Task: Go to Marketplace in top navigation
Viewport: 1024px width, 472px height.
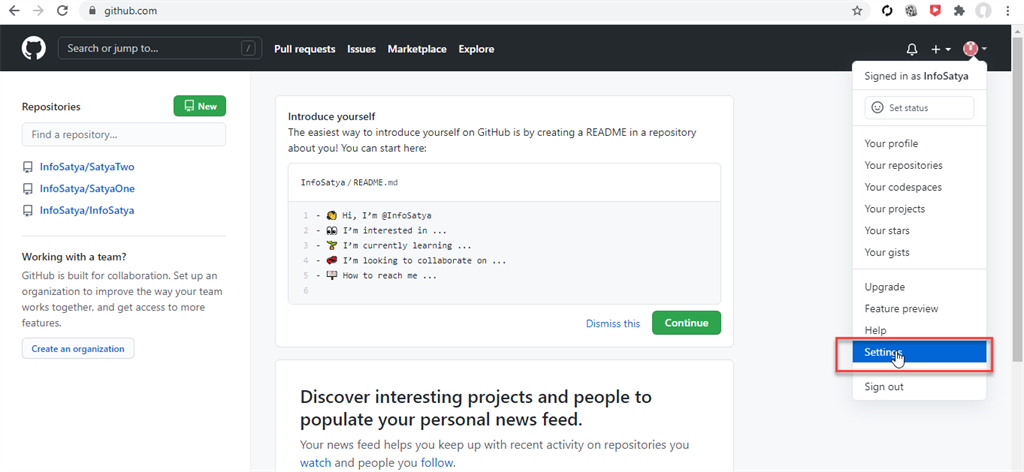Action: click(x=417, y=49)
